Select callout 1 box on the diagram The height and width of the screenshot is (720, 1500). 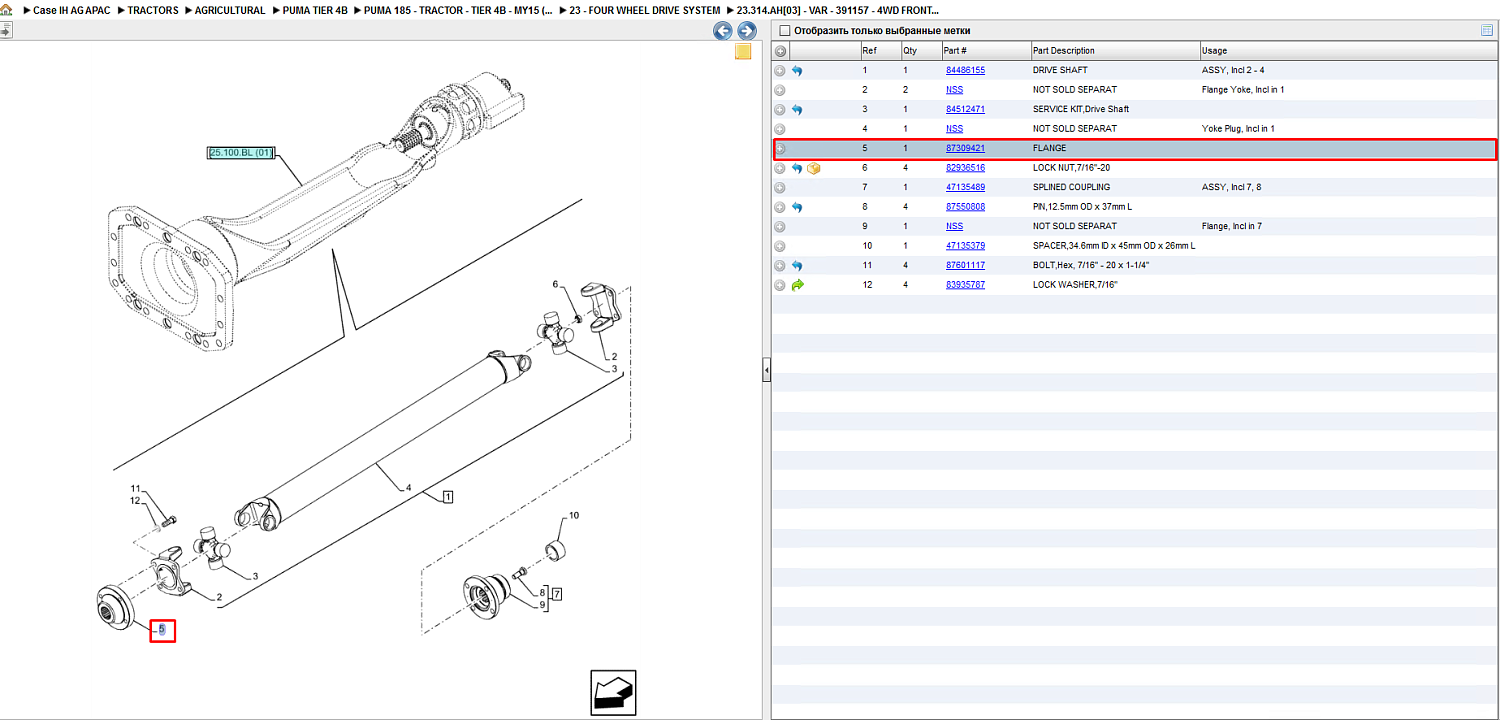[449, 497]
